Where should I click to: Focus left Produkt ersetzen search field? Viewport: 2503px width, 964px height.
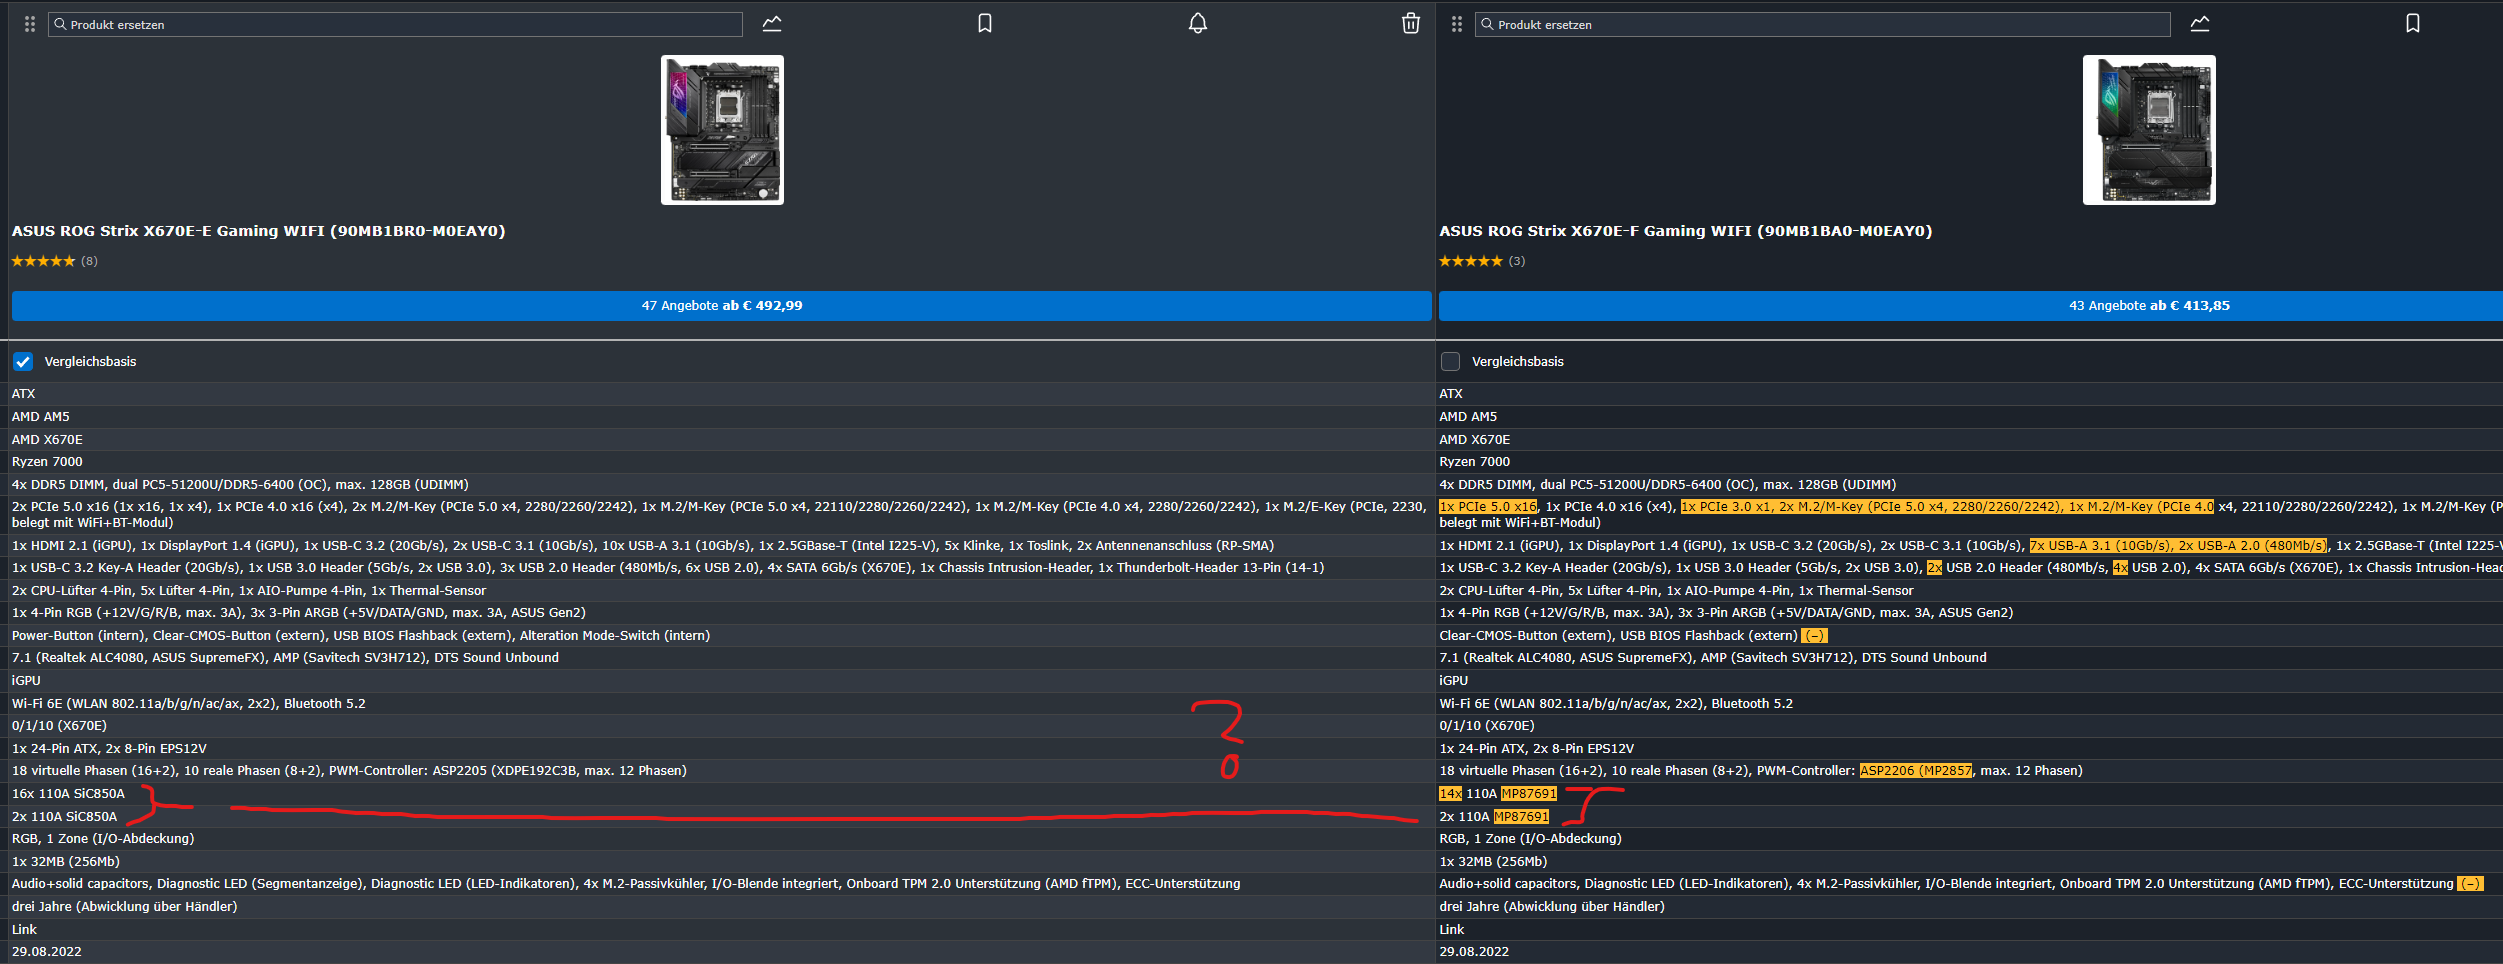coord(396,24)
